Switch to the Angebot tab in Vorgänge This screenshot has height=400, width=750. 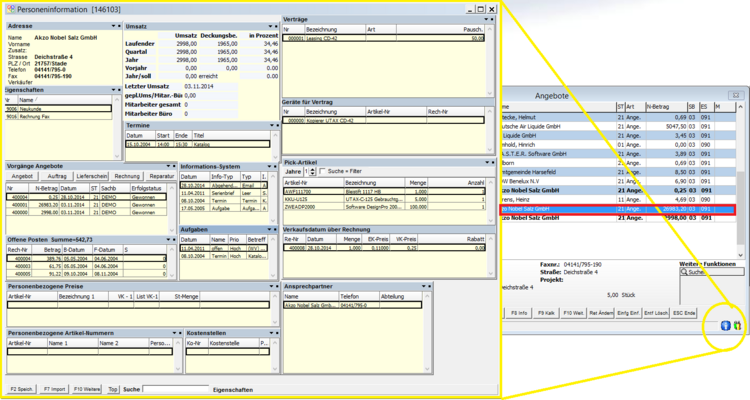(x=23, y=176)
